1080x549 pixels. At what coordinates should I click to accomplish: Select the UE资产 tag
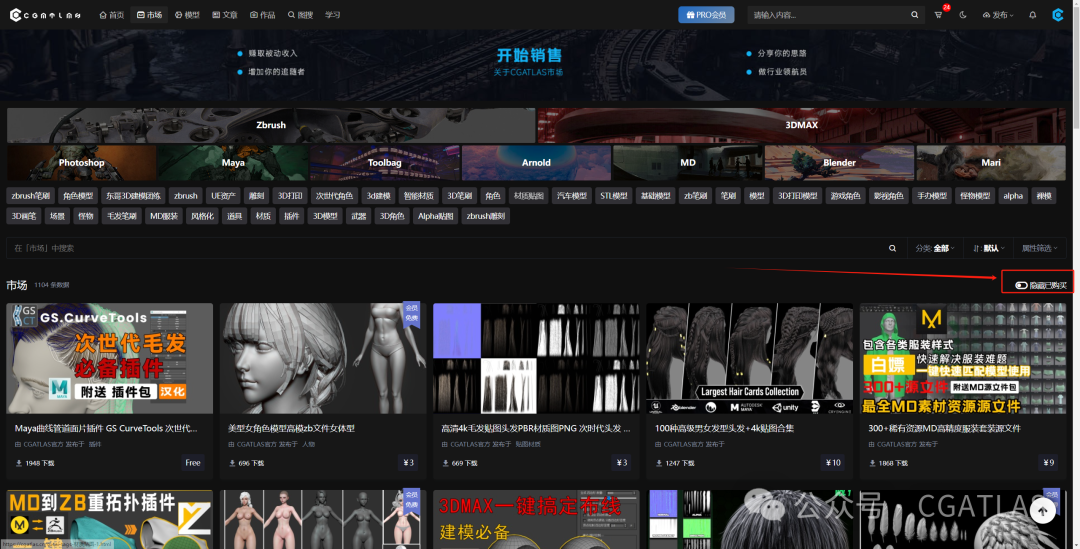click(223, 196)
